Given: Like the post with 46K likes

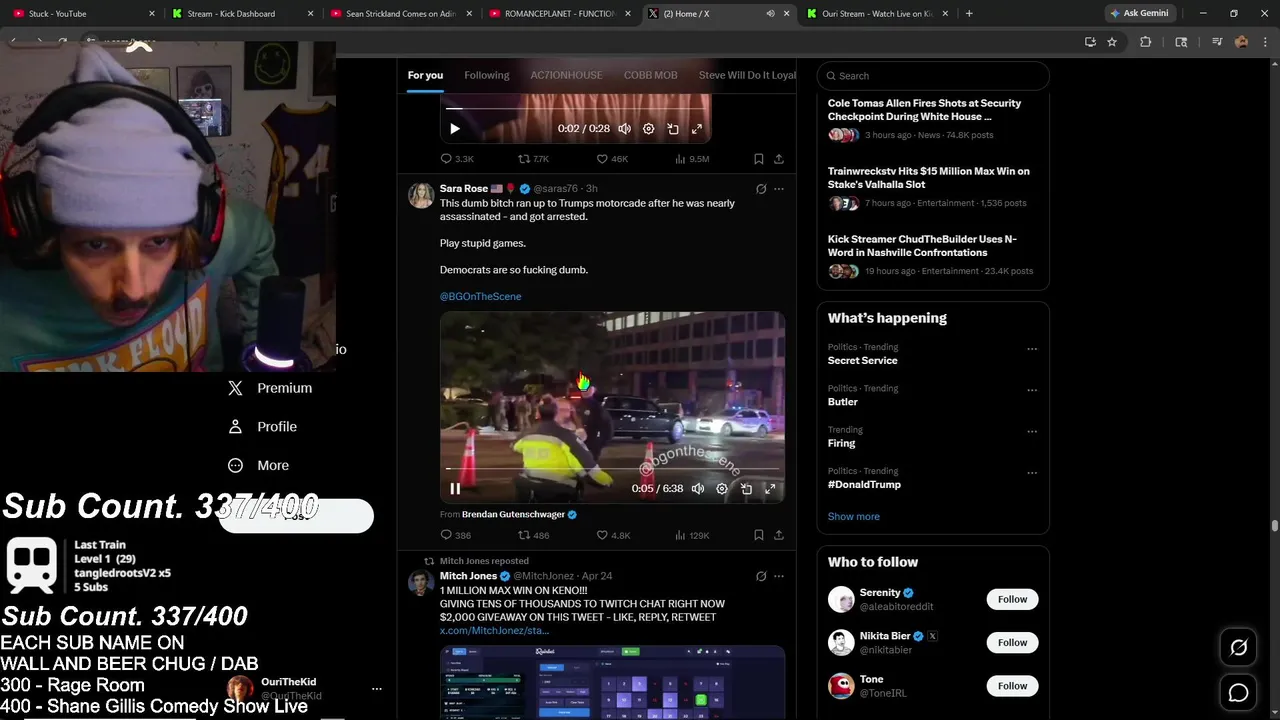Looking at the screenshot, I should pos(612,159).
